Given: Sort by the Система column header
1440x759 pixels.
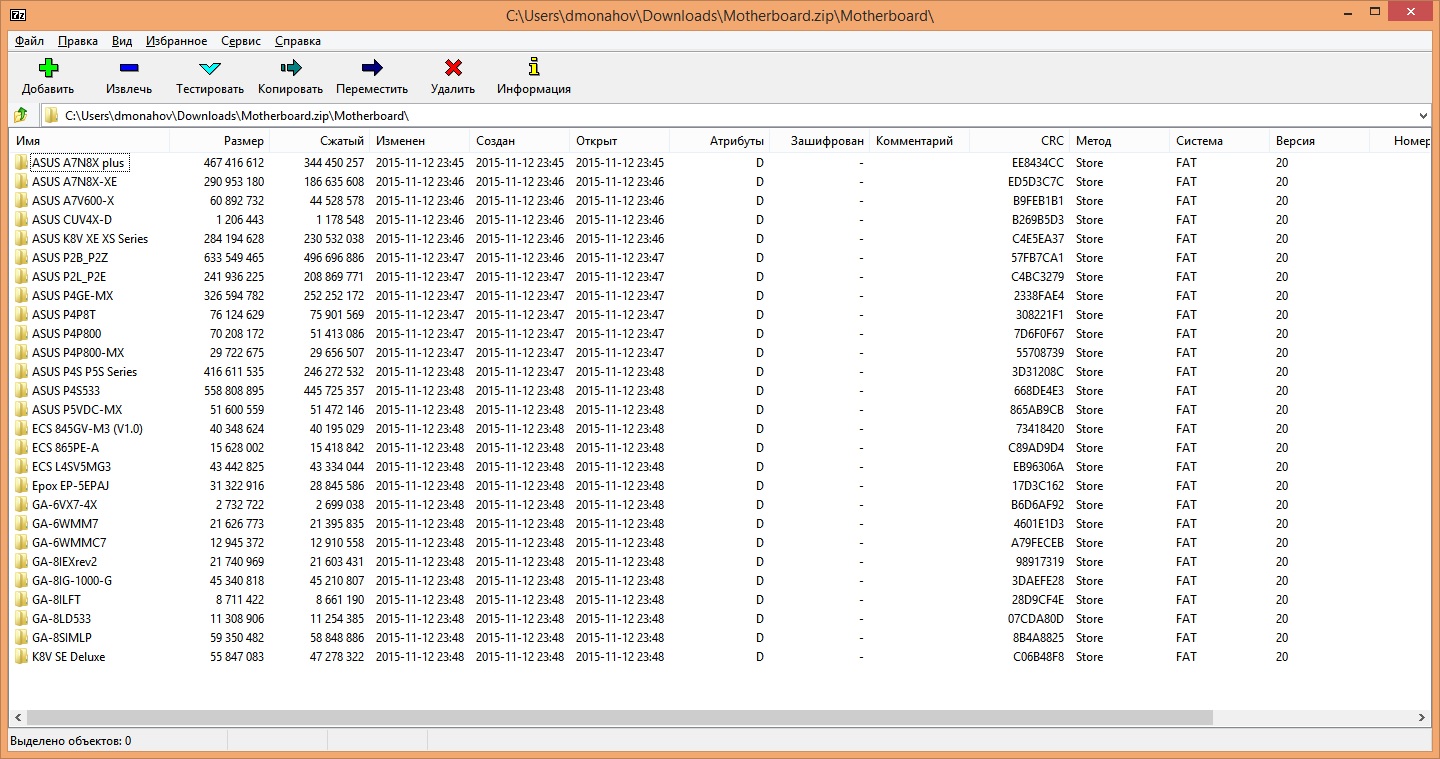Looking at the screenshot, I should point(1220,141).
